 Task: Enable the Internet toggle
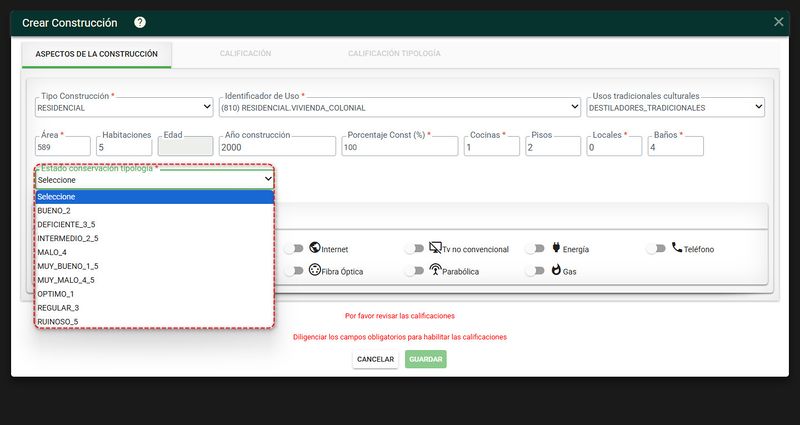[294, 249]
